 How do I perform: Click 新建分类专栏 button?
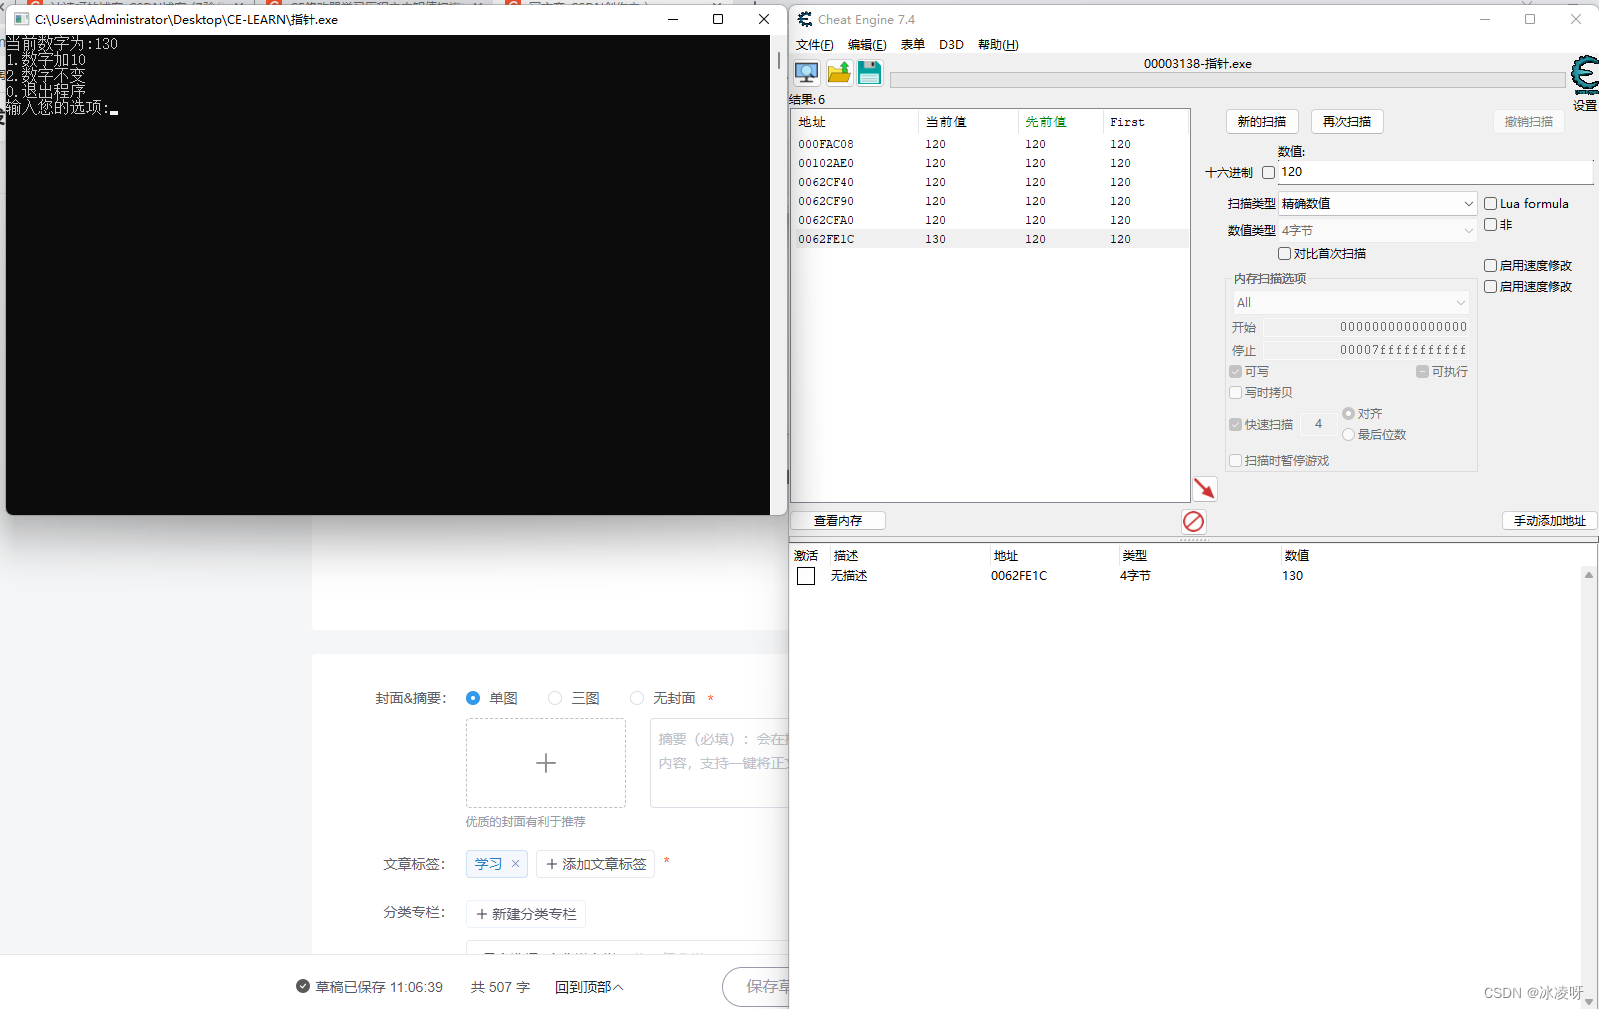tap(526, 914)
